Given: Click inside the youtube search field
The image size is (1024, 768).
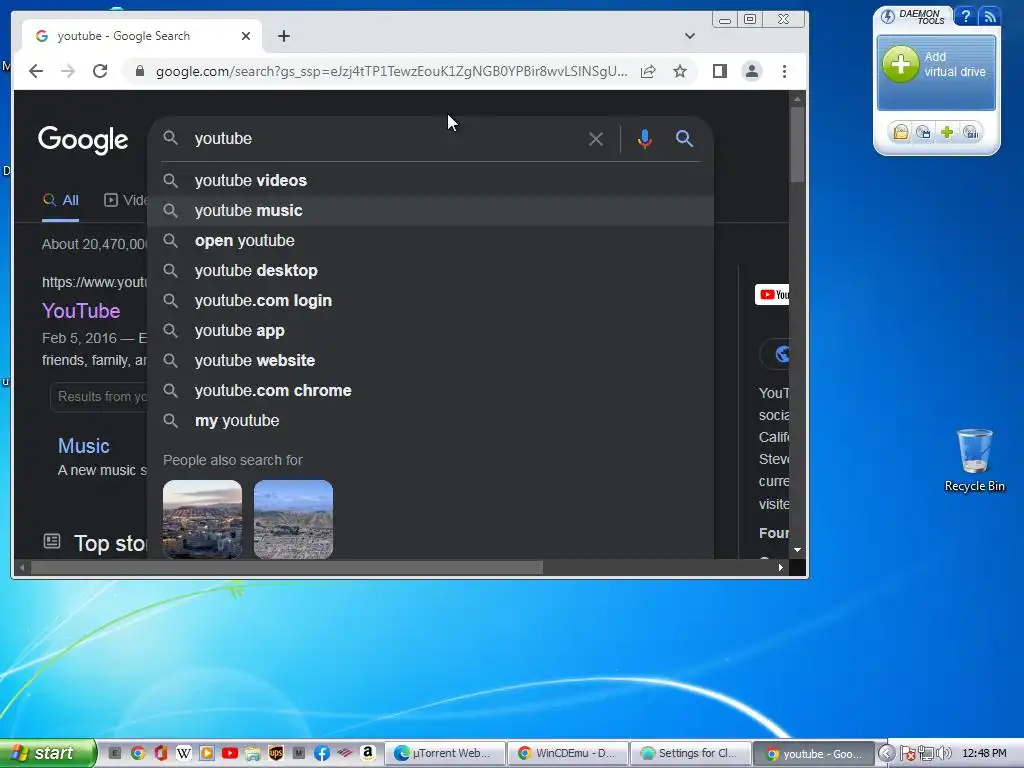Looking at the screenshot, I should 385,138.
